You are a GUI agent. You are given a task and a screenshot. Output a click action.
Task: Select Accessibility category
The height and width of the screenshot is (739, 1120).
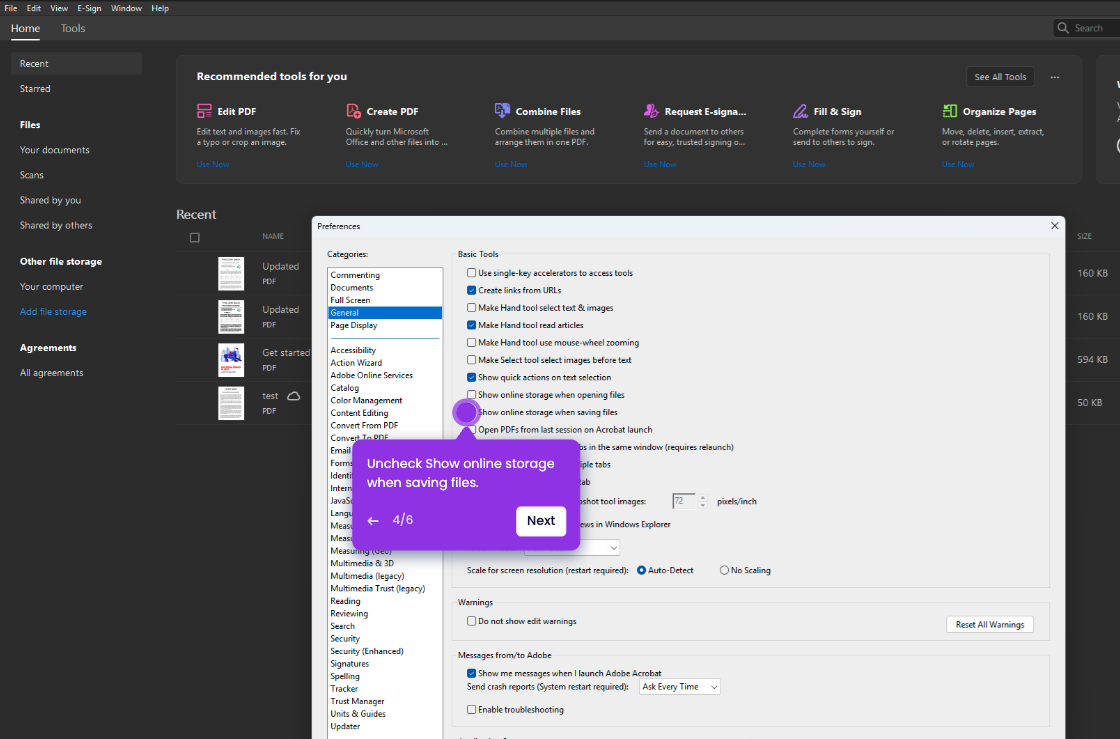[353, 350]
